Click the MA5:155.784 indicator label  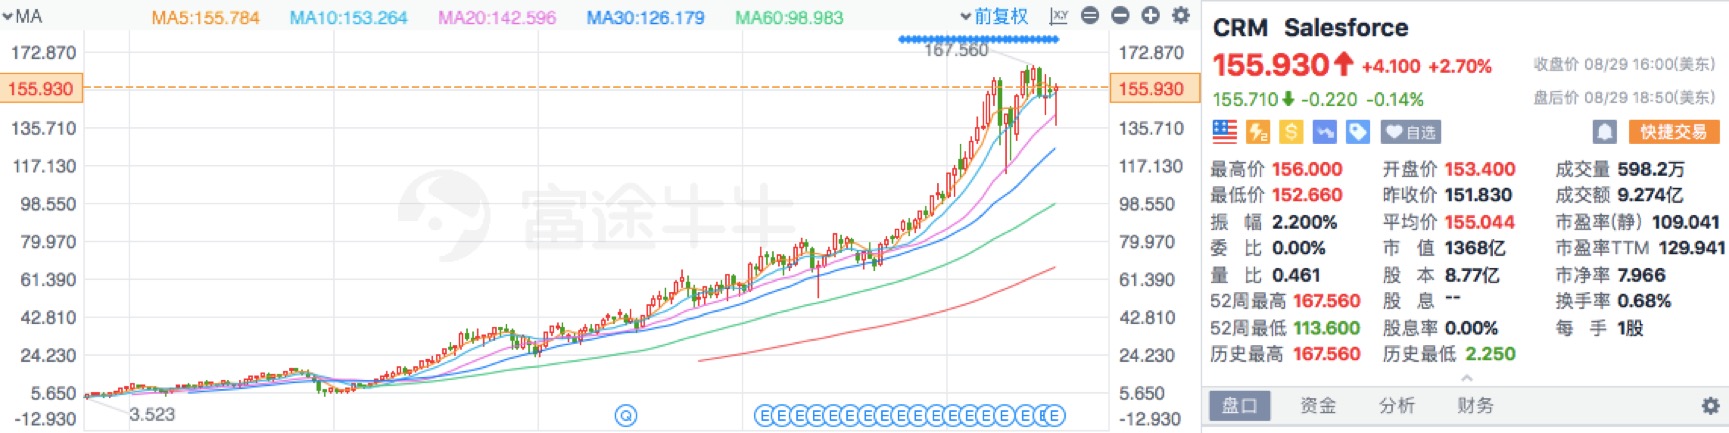tap(205, 17)
